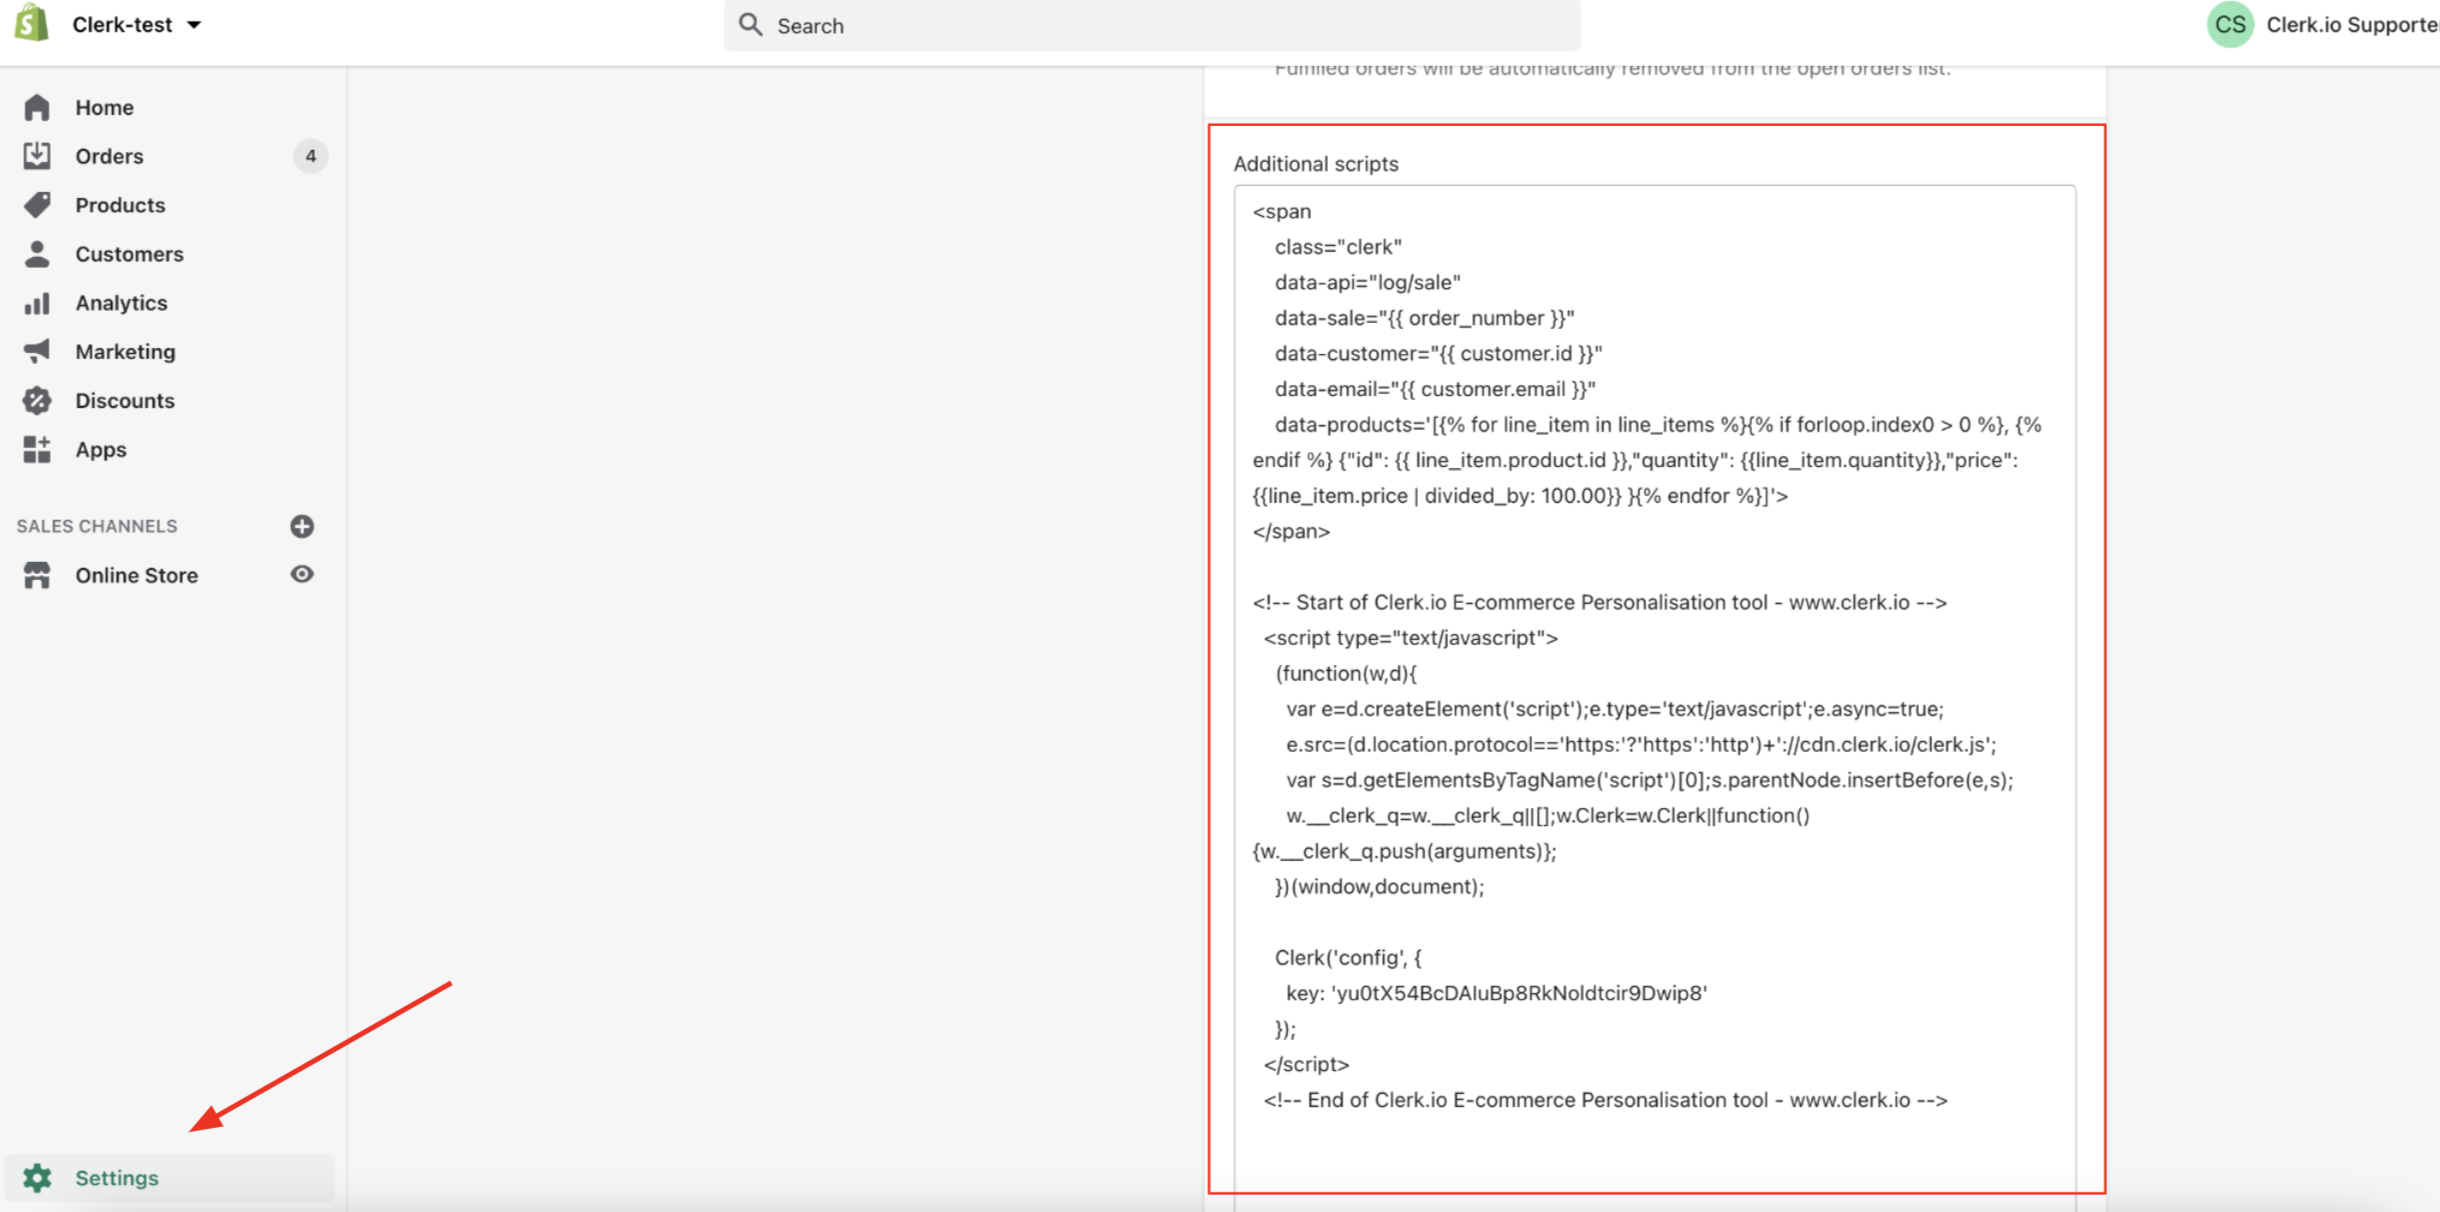Click the Customers person icon

pyautogui.click(x=37, y=254)
